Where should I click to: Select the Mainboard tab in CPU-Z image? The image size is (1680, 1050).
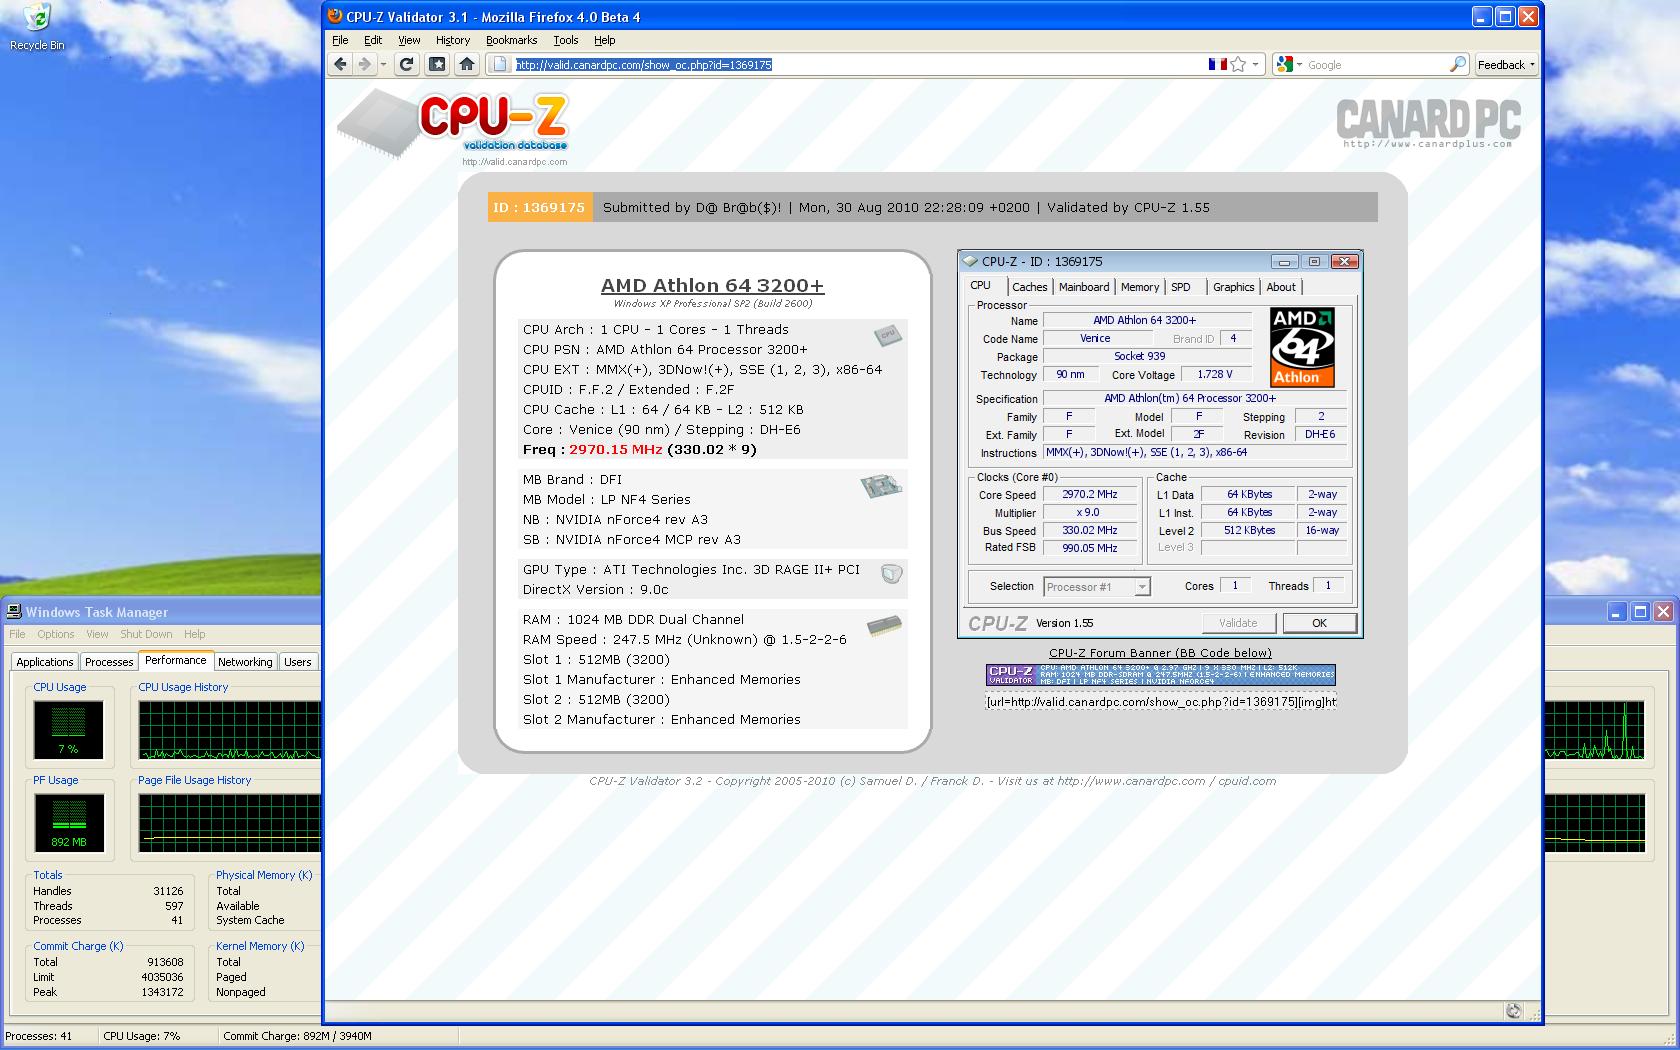1084,287
